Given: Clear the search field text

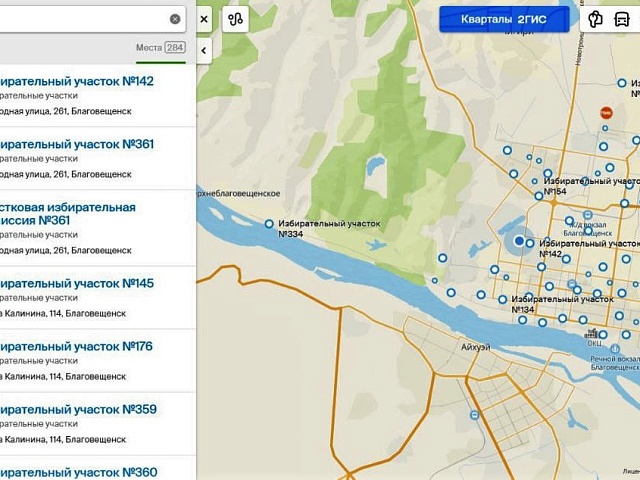Looking at the screenshot, I should (x=175, y=19).
